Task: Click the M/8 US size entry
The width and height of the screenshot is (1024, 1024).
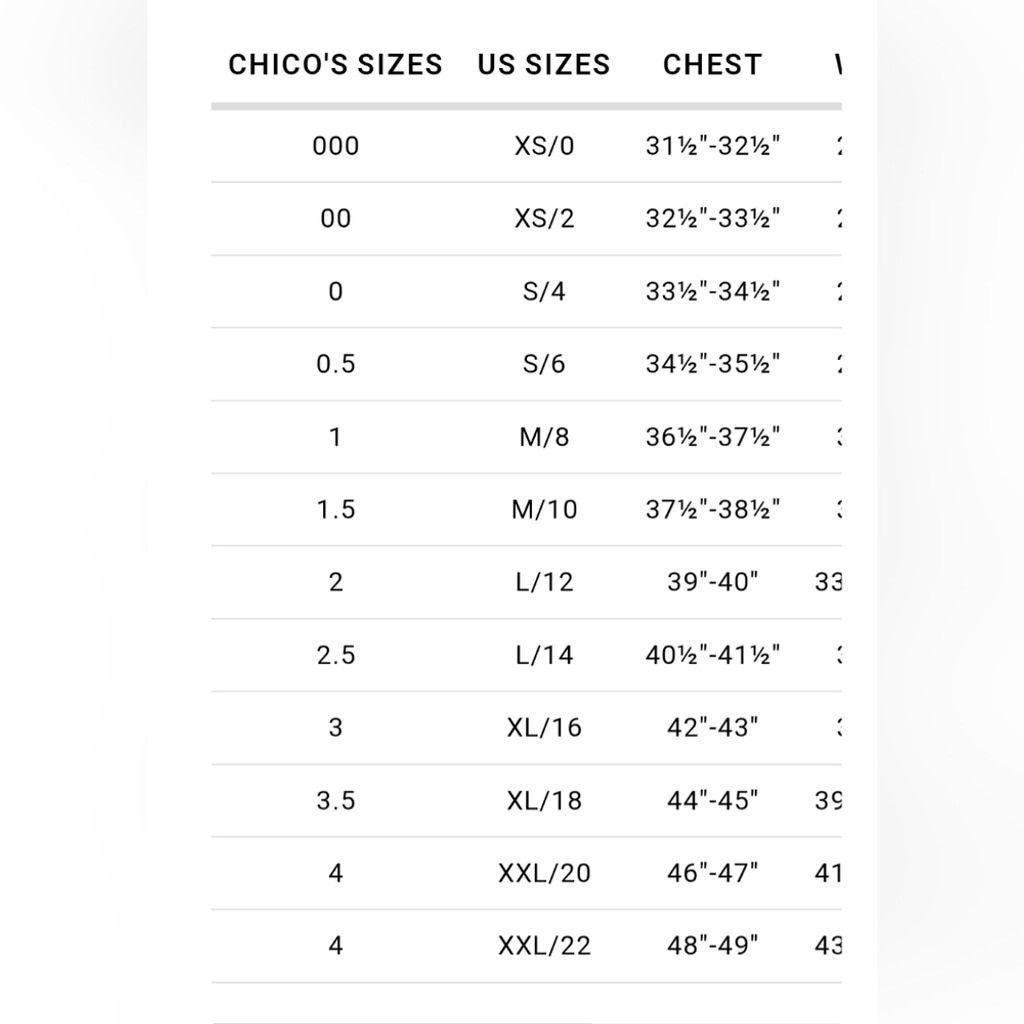Action: tap(544, 437)
